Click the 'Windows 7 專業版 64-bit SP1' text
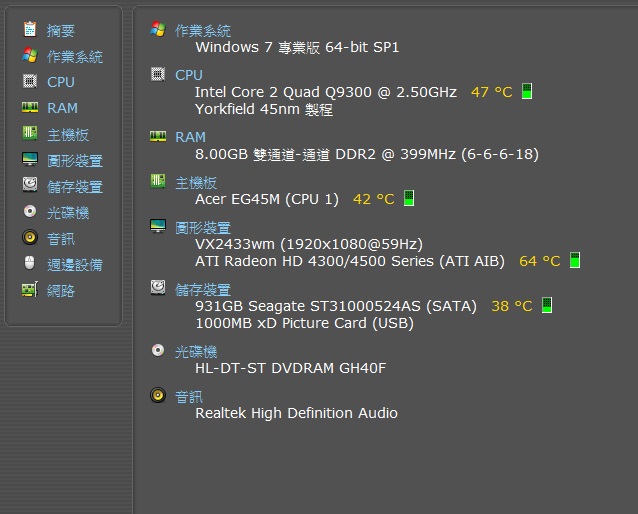This screenshot has height=514, width=638. click(x=297, y=47)
